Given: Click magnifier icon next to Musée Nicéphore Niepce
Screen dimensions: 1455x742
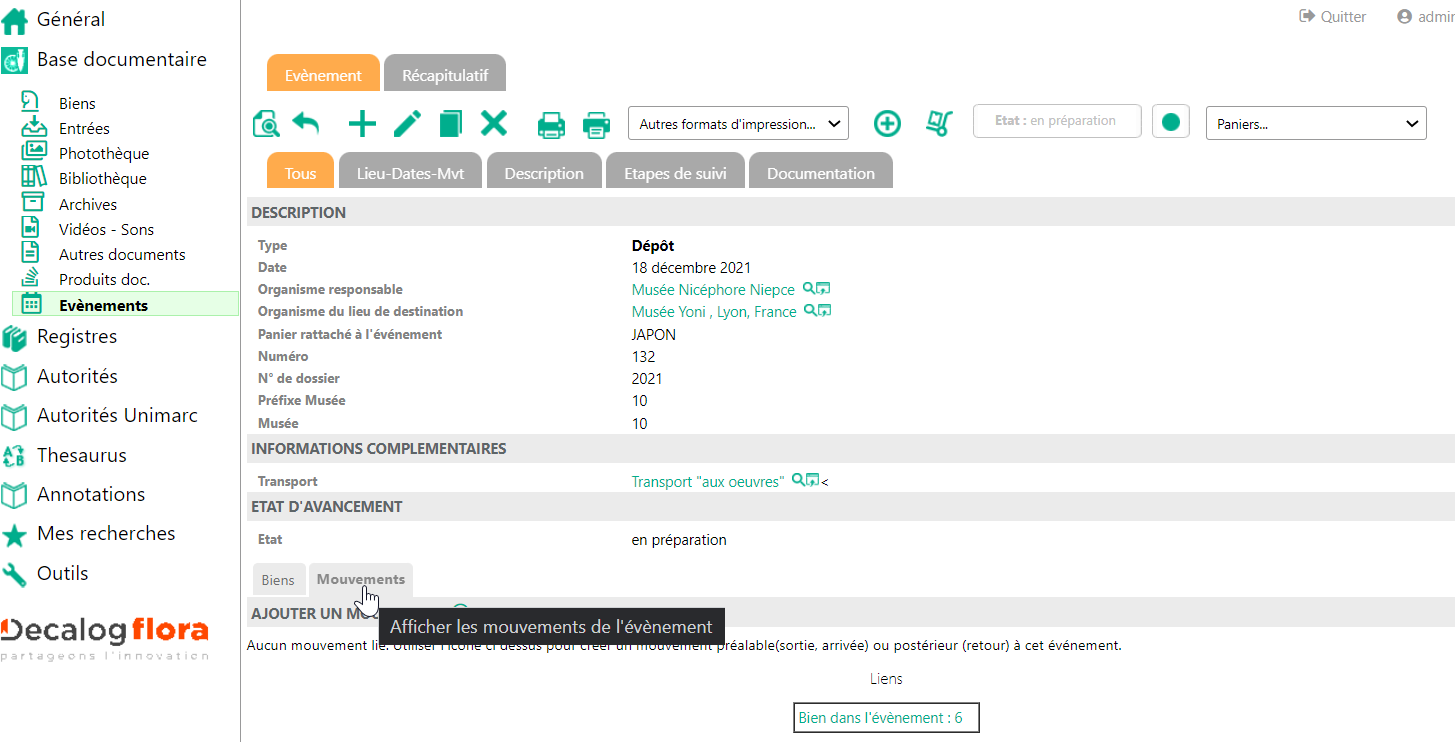Looking at the screenshot, I should [x=808, y=289].
